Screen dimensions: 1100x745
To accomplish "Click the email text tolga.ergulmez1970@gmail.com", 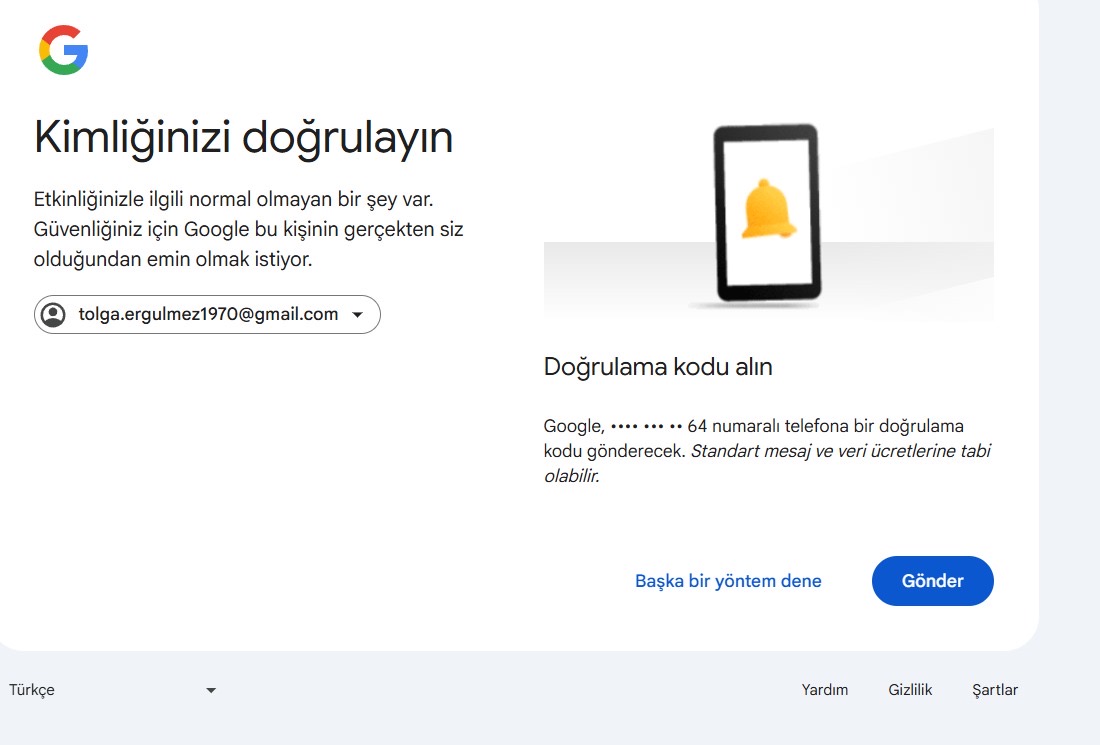I will pyautogui.click(x=208, y=314).
